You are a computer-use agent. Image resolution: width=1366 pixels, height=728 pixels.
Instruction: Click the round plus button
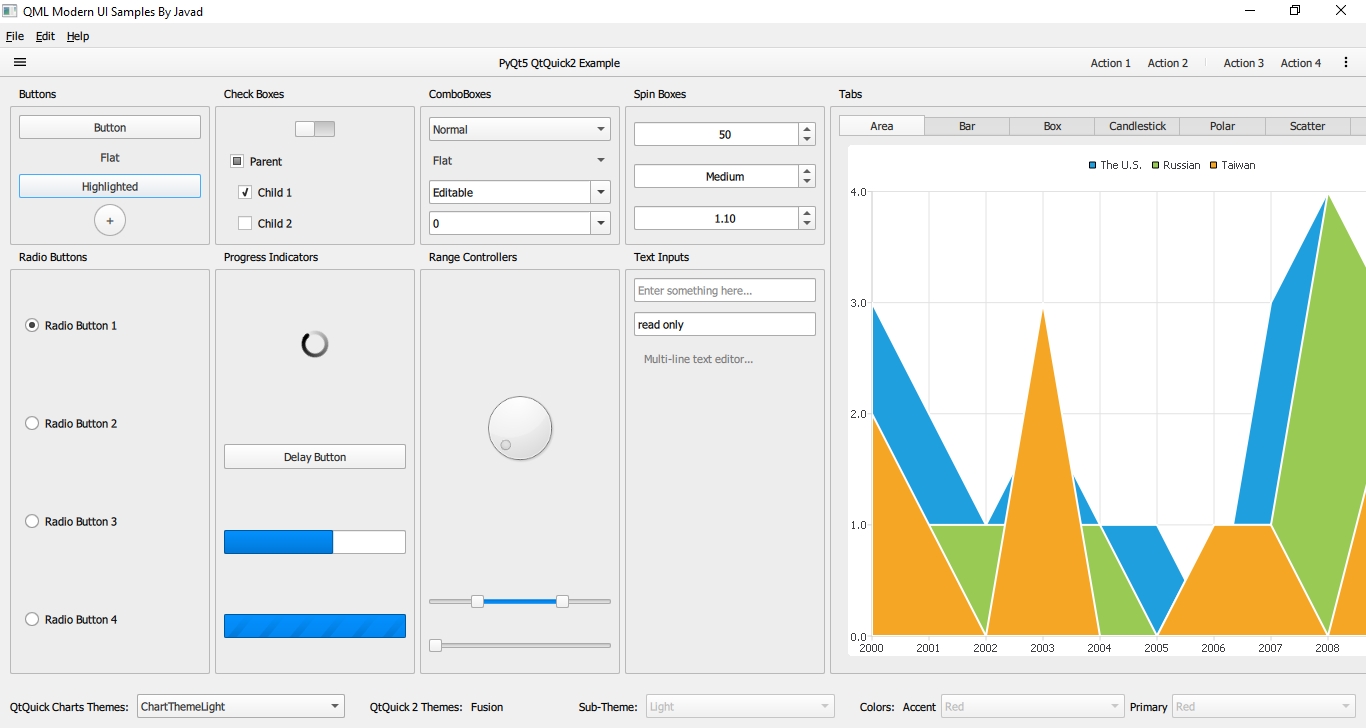110,220
